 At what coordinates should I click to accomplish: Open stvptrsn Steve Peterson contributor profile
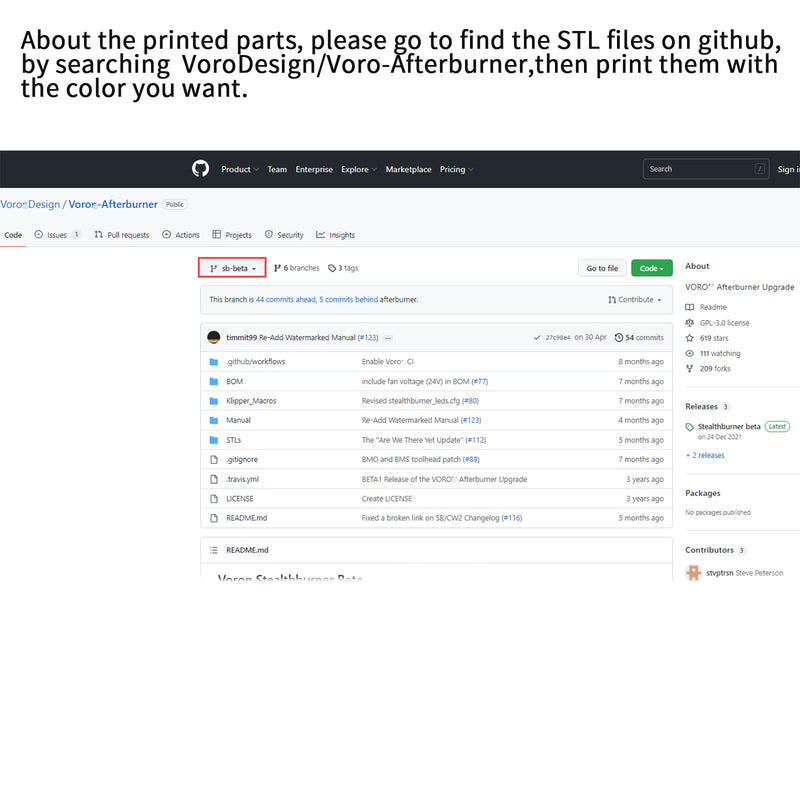pyautogui.click(x=744, y=573)
